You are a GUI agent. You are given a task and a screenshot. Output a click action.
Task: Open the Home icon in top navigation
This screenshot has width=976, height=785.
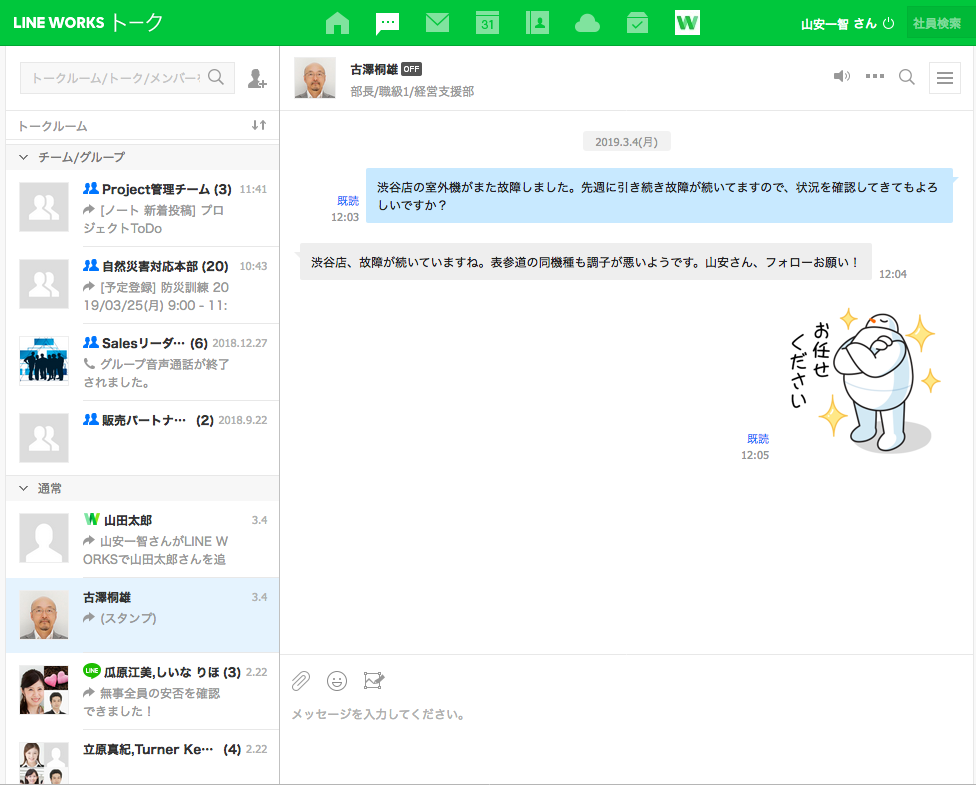pos(338,23)
